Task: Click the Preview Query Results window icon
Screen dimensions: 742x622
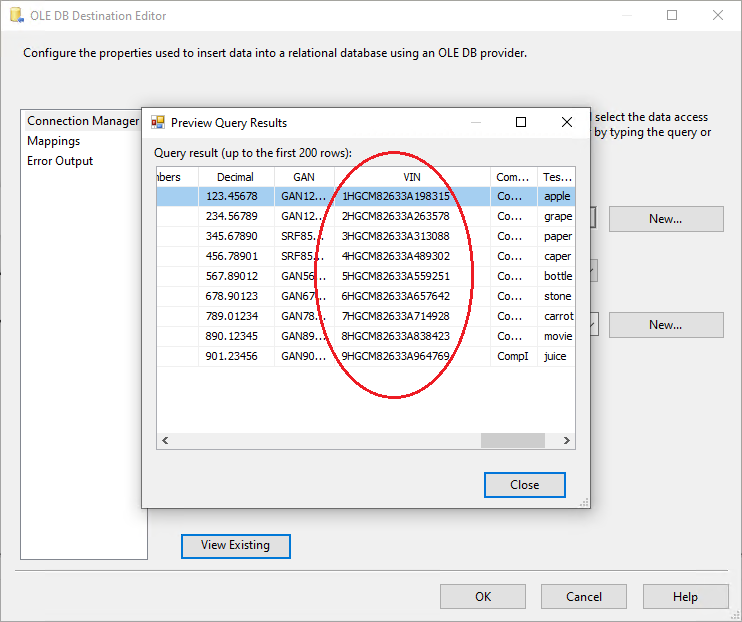Action: coord(158,123)
